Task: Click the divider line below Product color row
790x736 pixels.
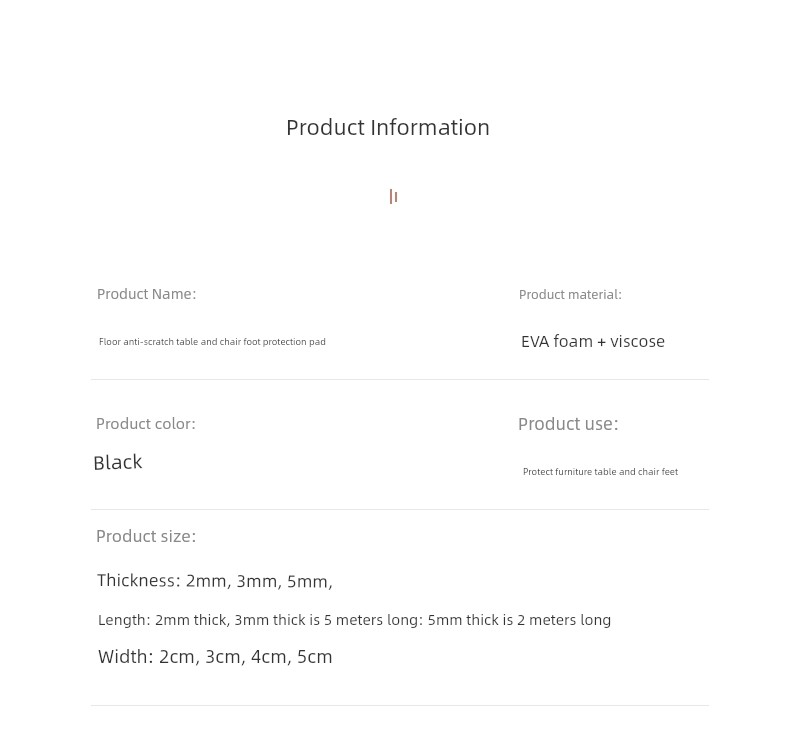Action: click(400, 509)
